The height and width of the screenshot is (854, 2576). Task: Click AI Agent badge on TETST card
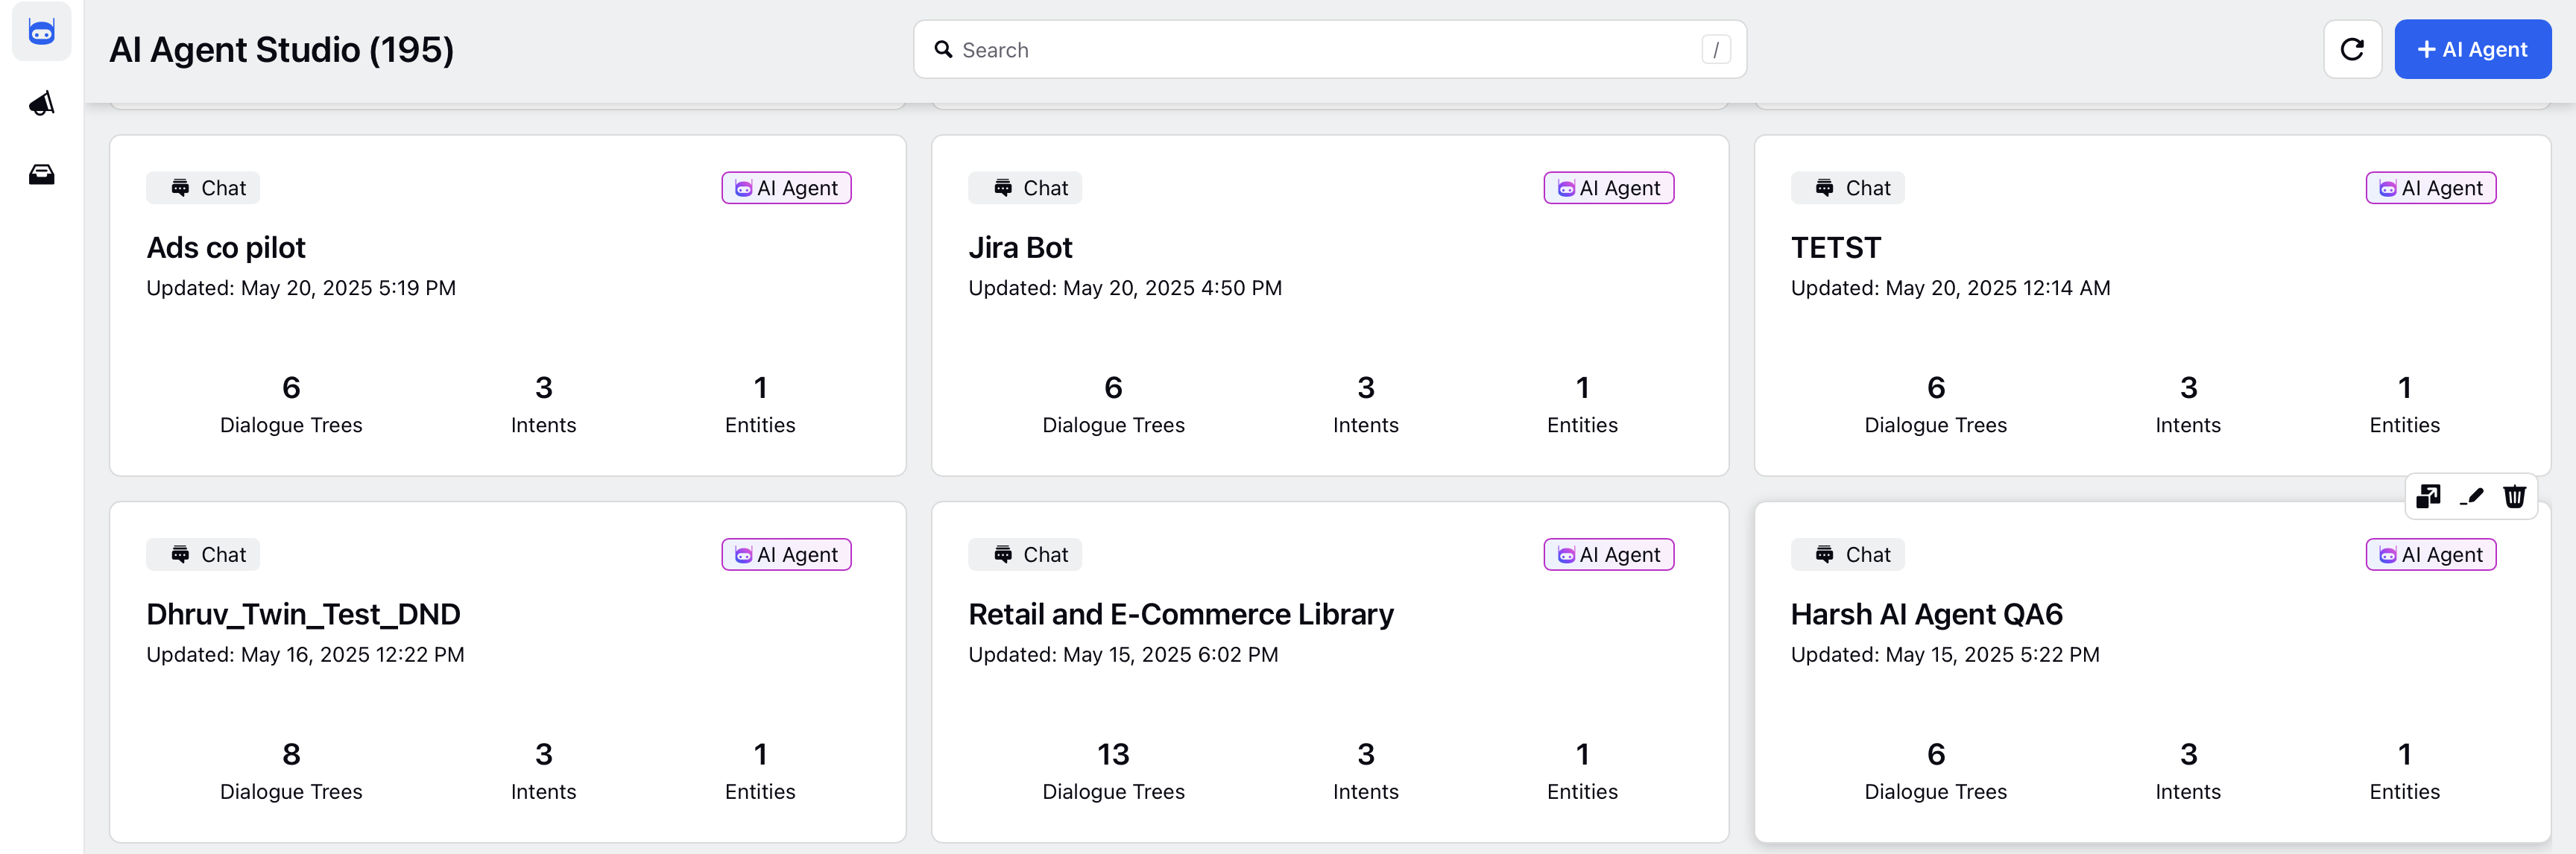click(2430, 188)
